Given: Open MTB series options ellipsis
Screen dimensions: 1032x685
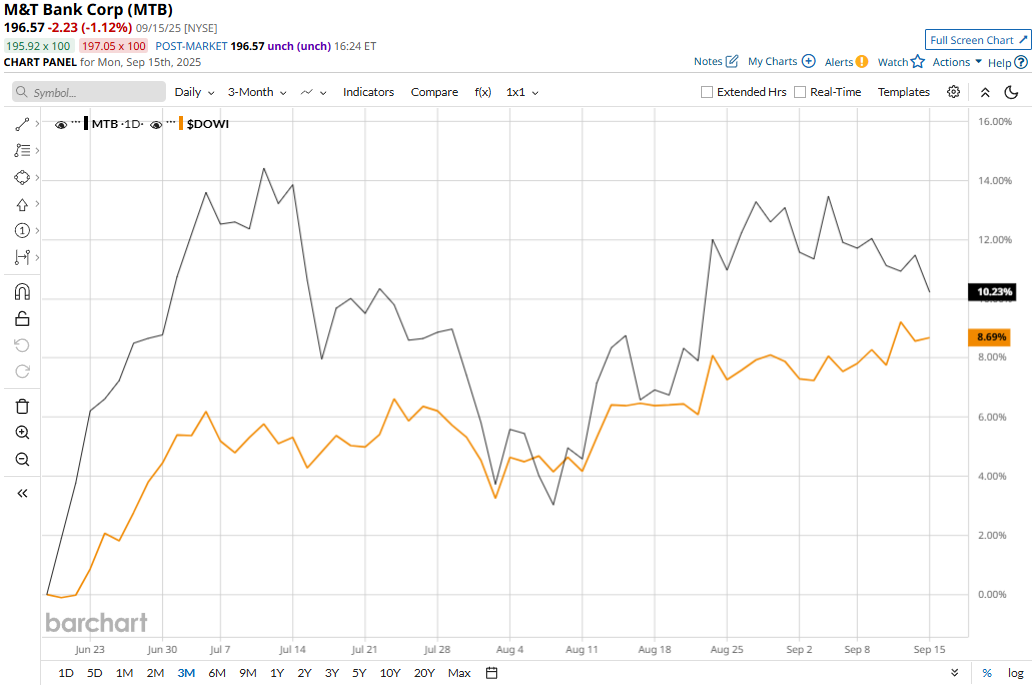Looking at the screenshot, I should [x=76, y=122].
